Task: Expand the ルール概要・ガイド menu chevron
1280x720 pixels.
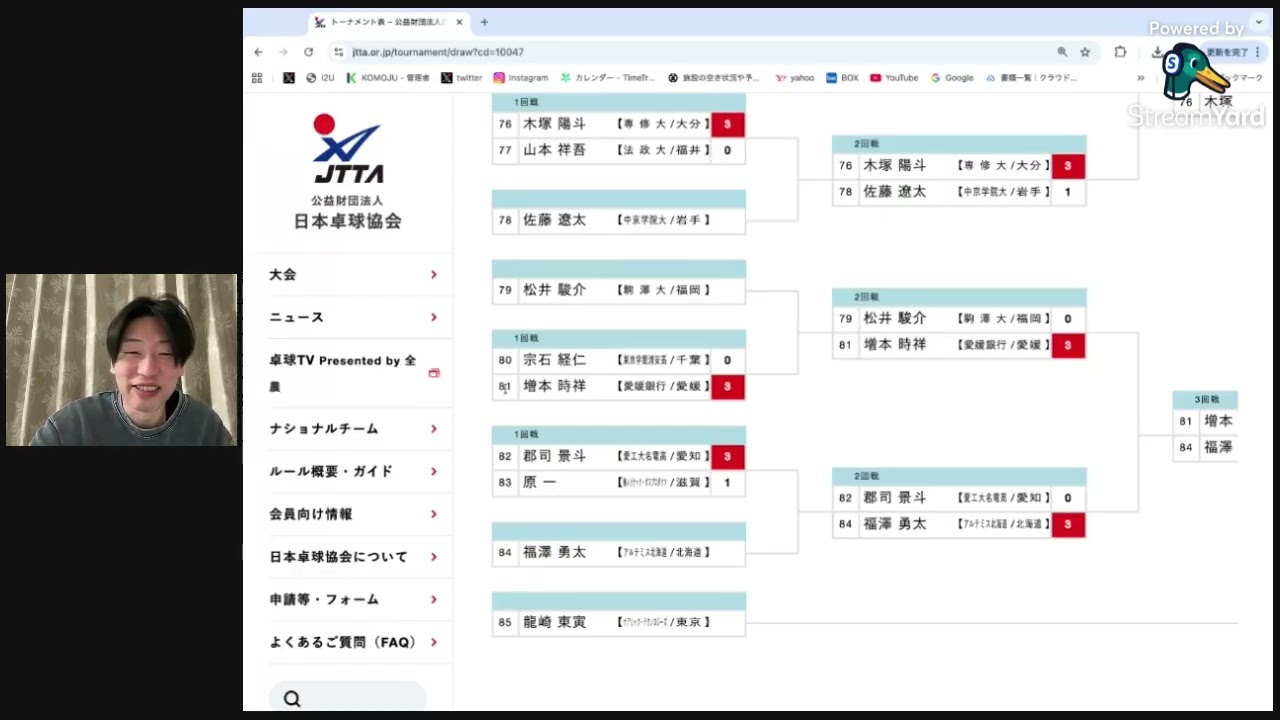Action: click(434, 471)
